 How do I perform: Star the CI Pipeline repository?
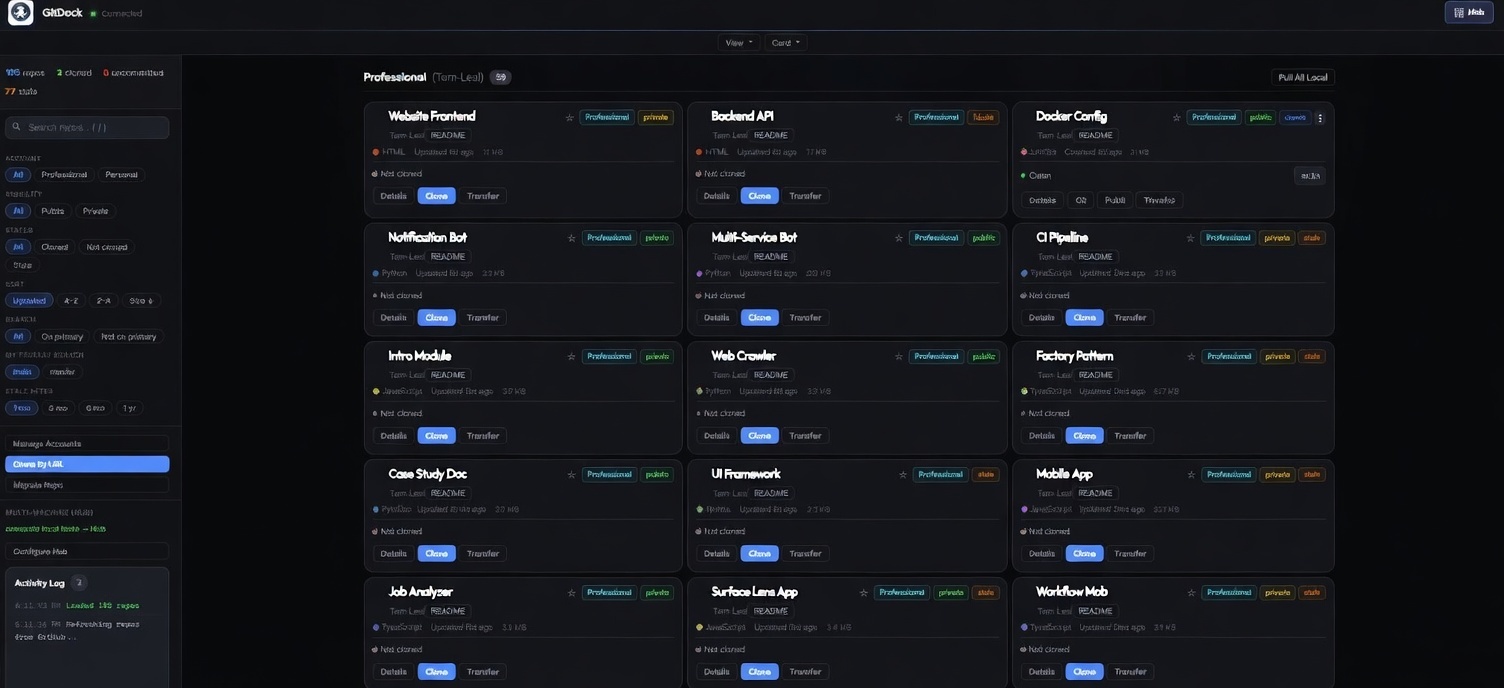[x=1190, y=237]
